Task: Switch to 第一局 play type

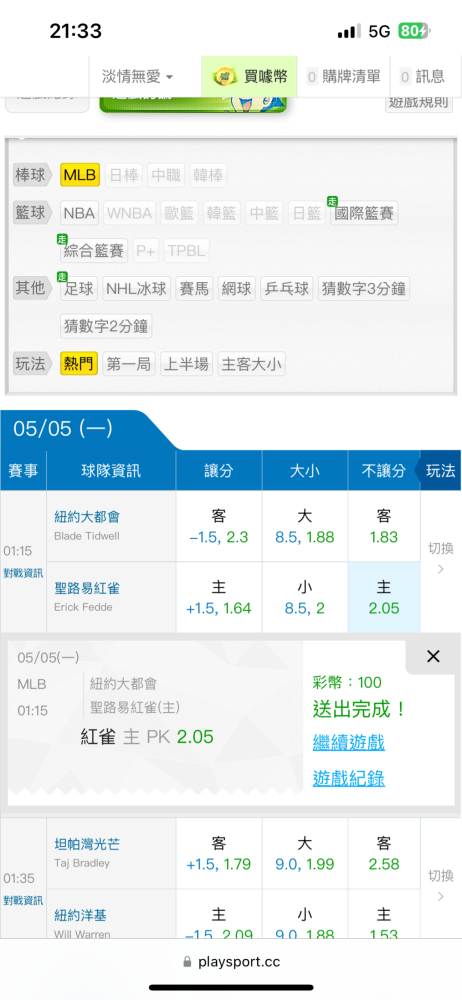Action: pyautogui.click(x=129, y=364)
